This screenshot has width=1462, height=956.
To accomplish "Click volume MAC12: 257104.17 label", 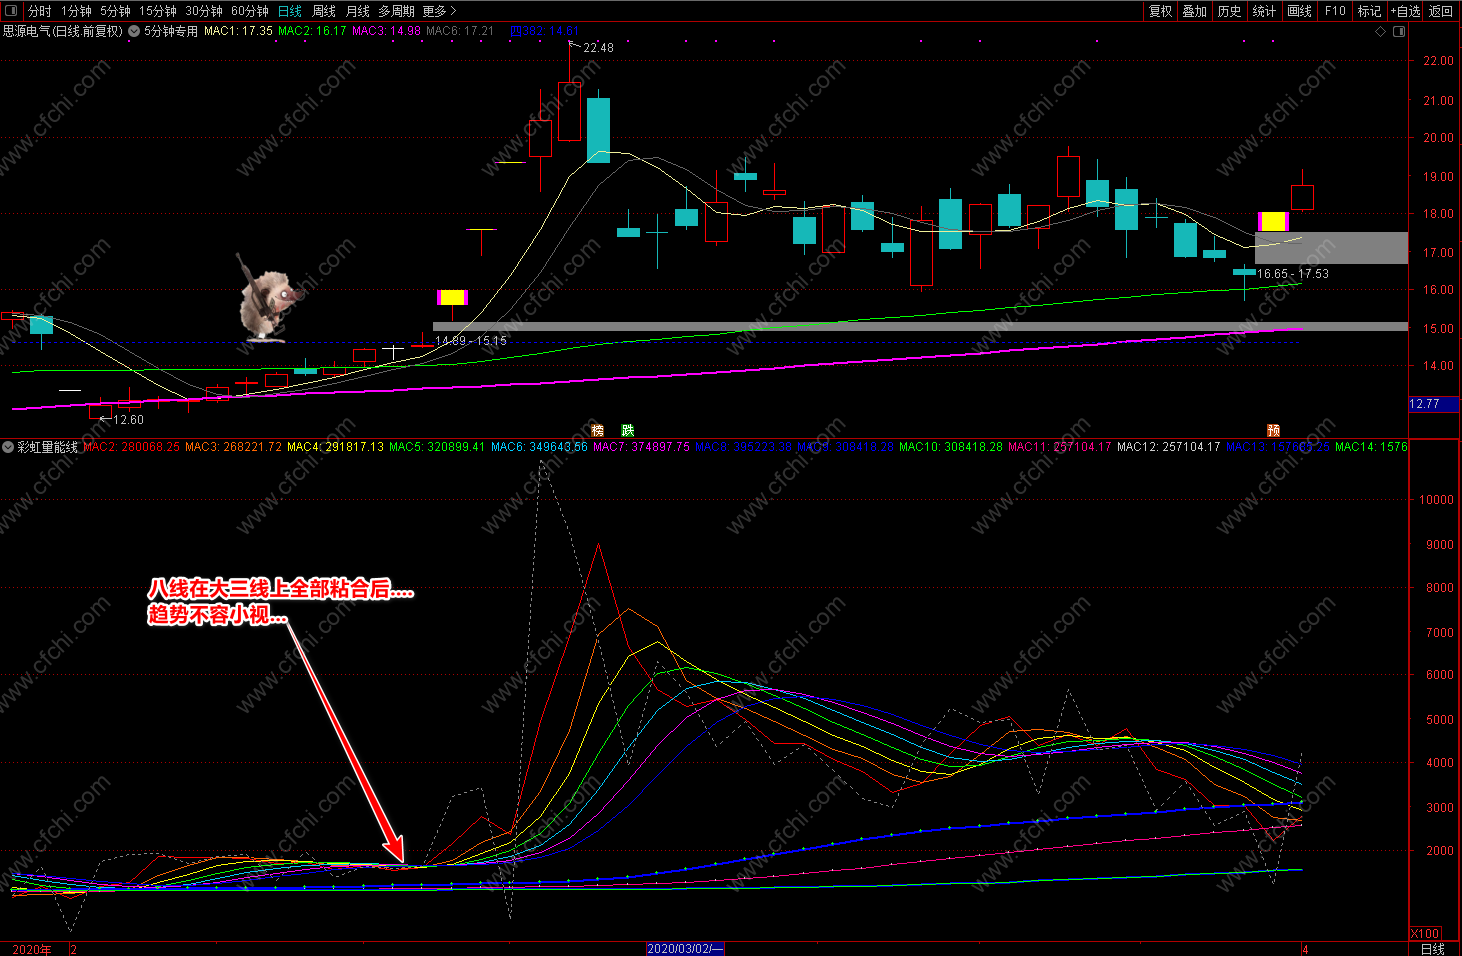I will (x=1168, y=447).
